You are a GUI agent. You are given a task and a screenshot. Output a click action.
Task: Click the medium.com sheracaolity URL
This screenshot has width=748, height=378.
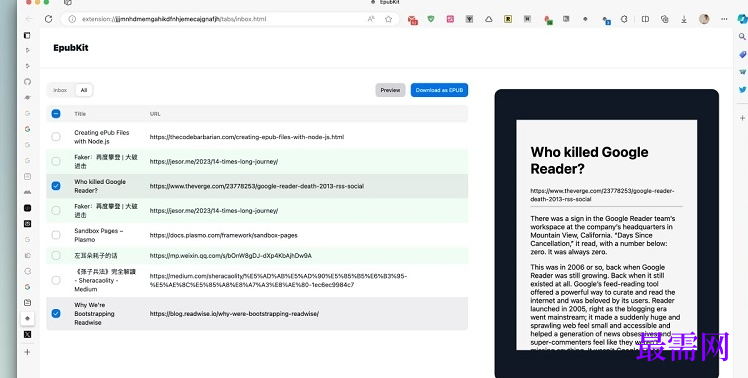tap(278, 281)
